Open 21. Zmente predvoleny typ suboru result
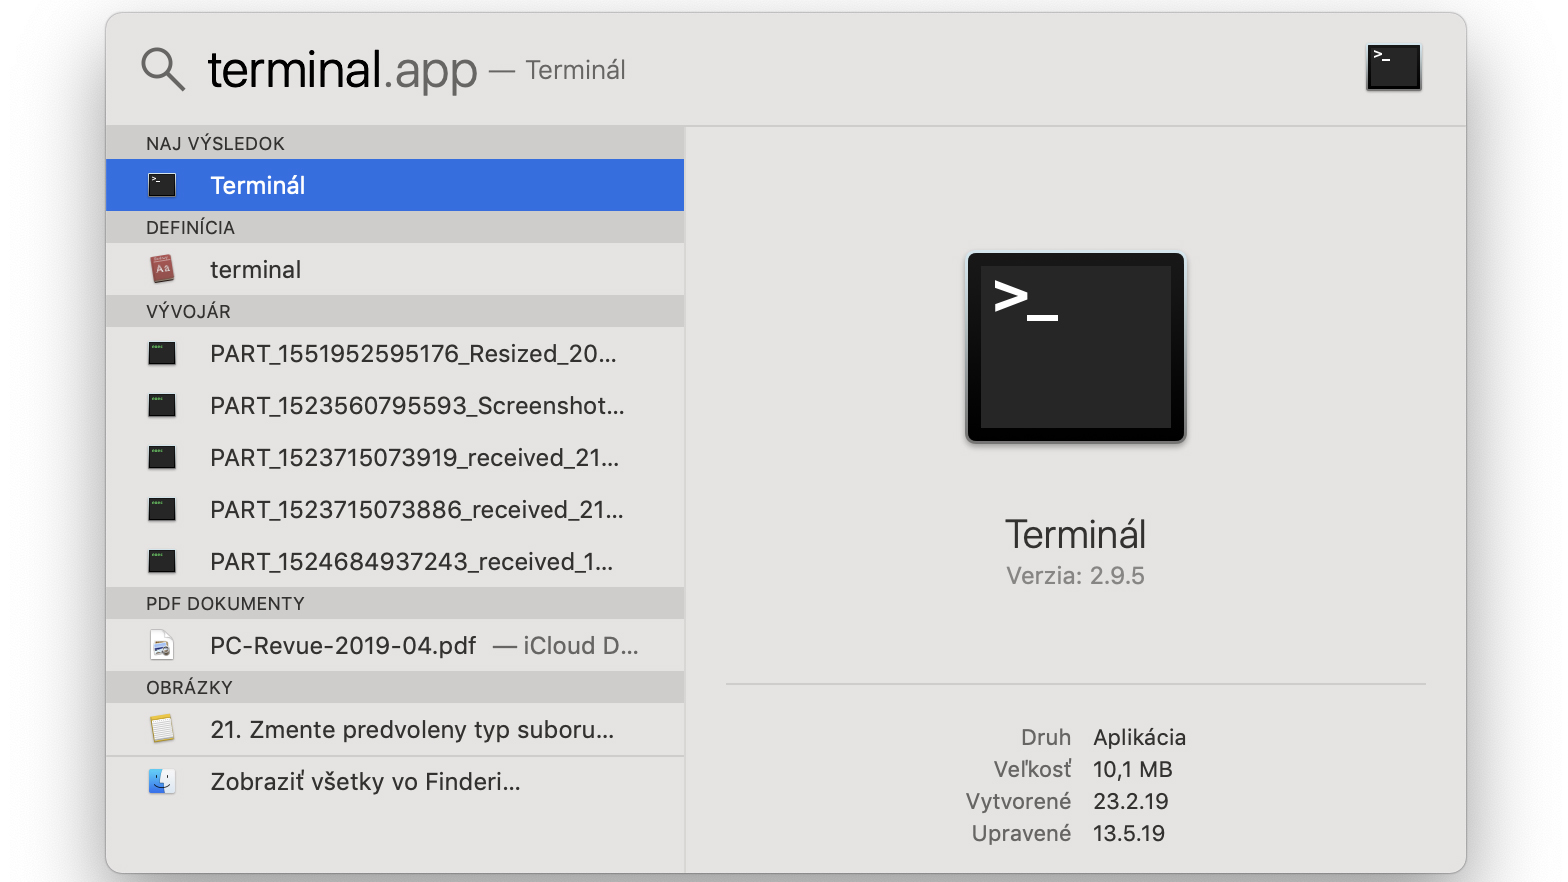 click(x=395, y=729)
